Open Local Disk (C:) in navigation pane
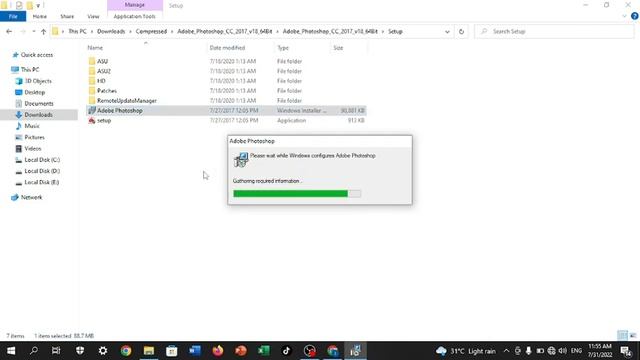This screenshot has width=640, height=360. (x=42, y=160)
